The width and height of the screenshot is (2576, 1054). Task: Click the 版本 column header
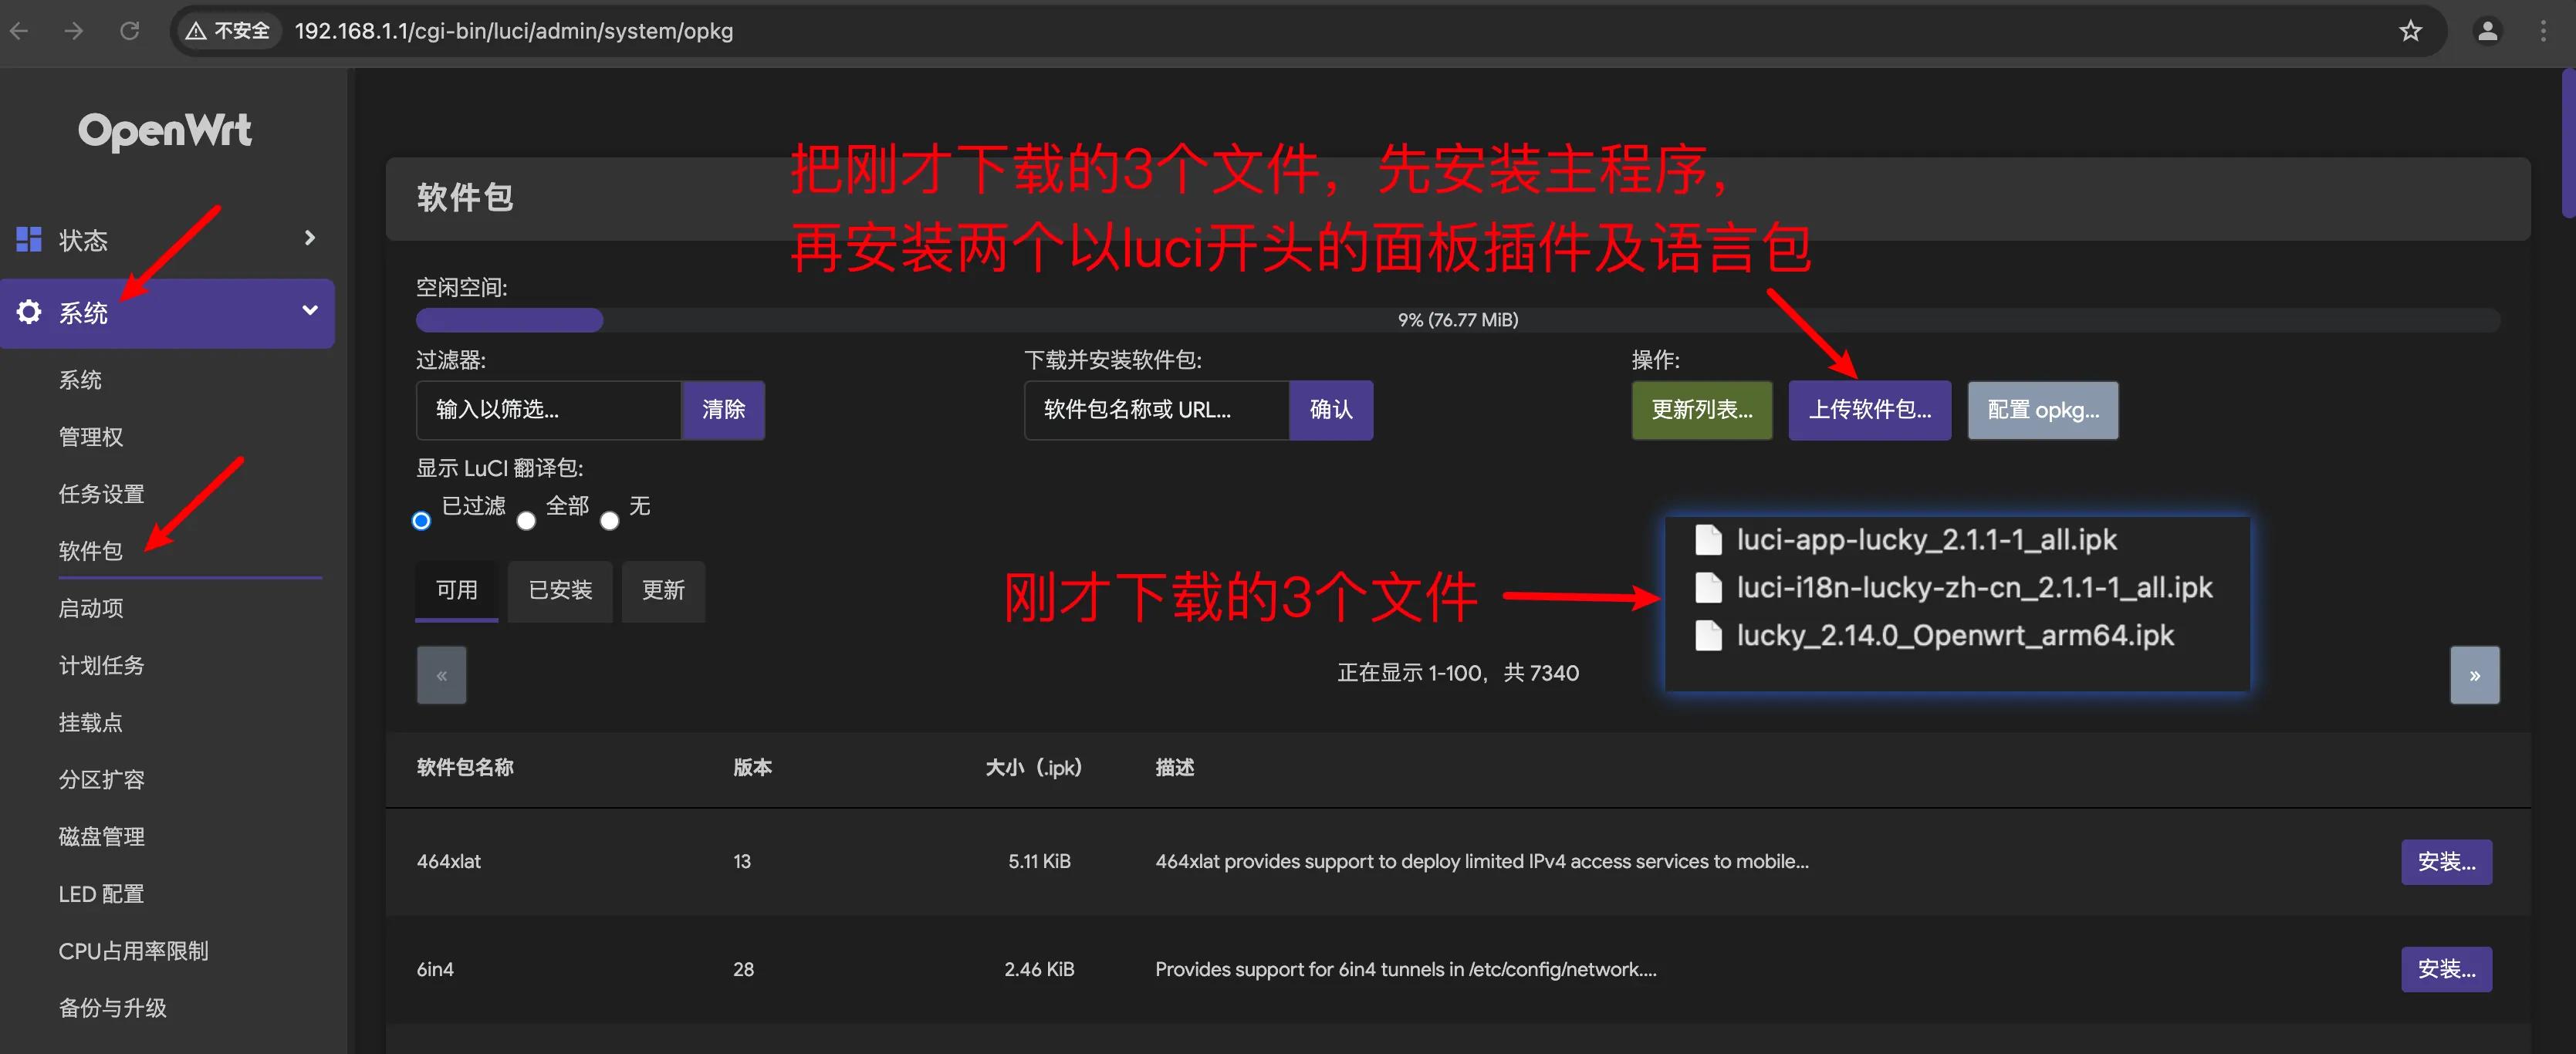coord(752,767)
